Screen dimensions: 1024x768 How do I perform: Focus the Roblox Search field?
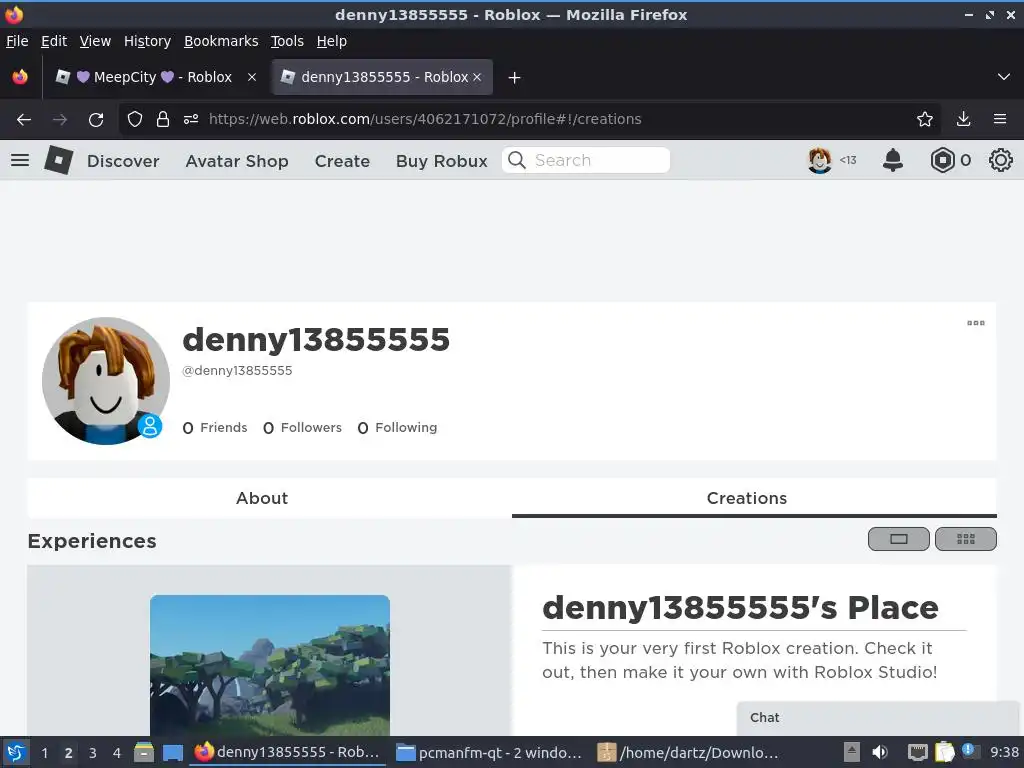pos(586,160)
